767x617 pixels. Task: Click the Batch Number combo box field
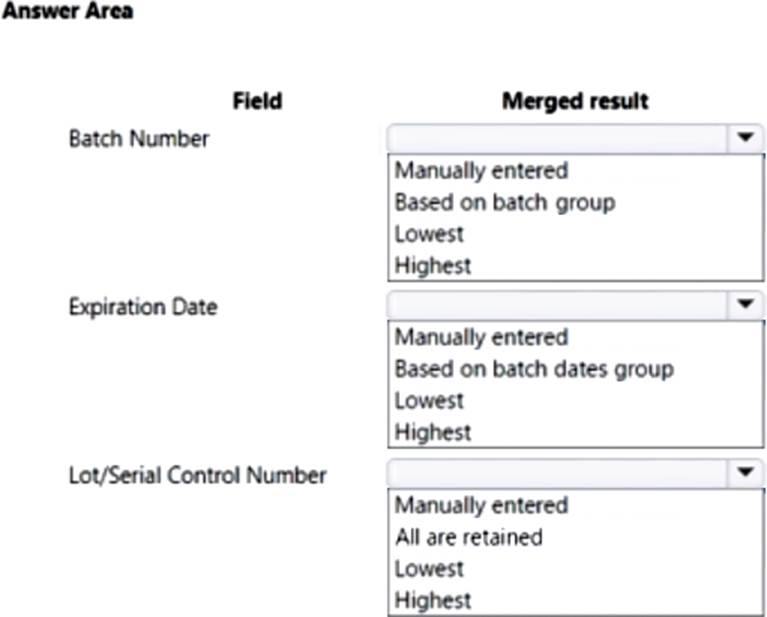coord(555,138)
